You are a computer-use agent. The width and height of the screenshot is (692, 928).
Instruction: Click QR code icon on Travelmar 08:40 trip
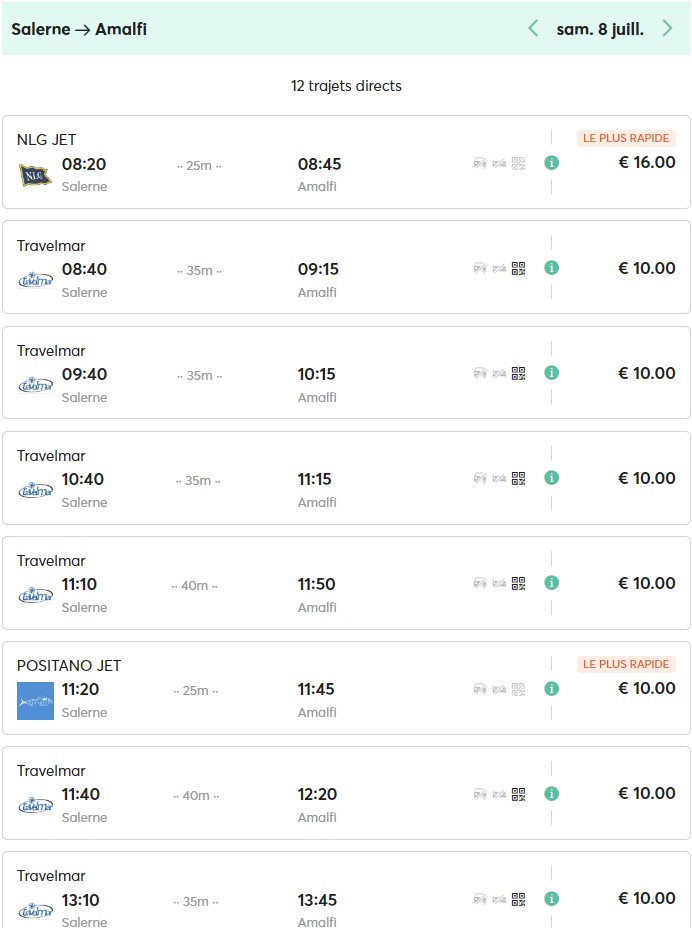(x=518, y=268)
